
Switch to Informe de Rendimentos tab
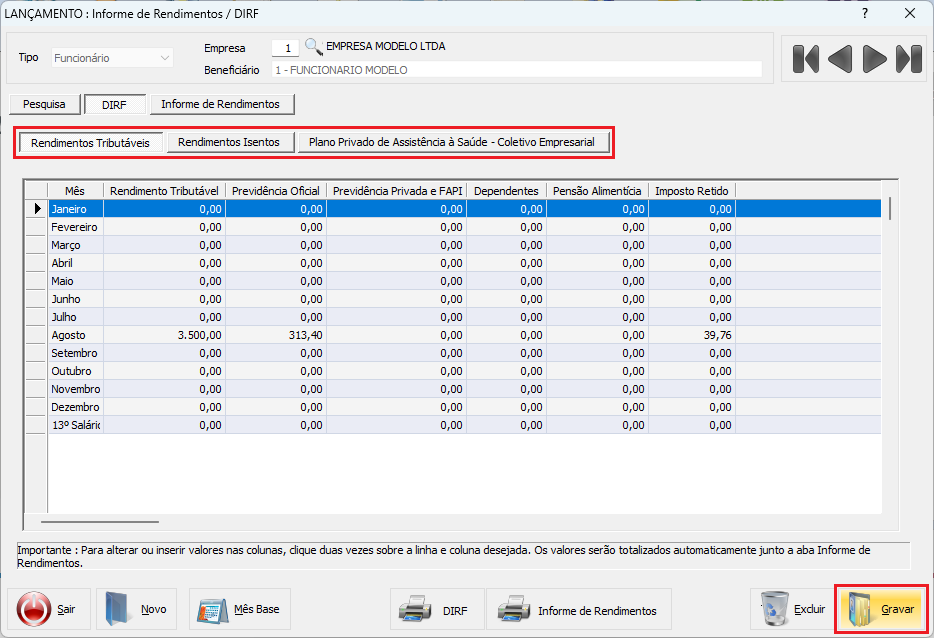coord(221,104)
